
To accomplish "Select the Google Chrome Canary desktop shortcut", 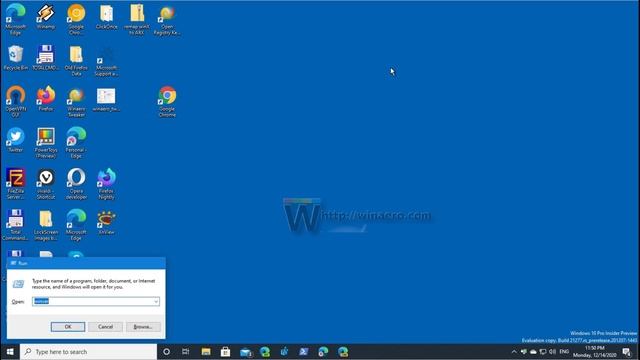I will [76, 20].
